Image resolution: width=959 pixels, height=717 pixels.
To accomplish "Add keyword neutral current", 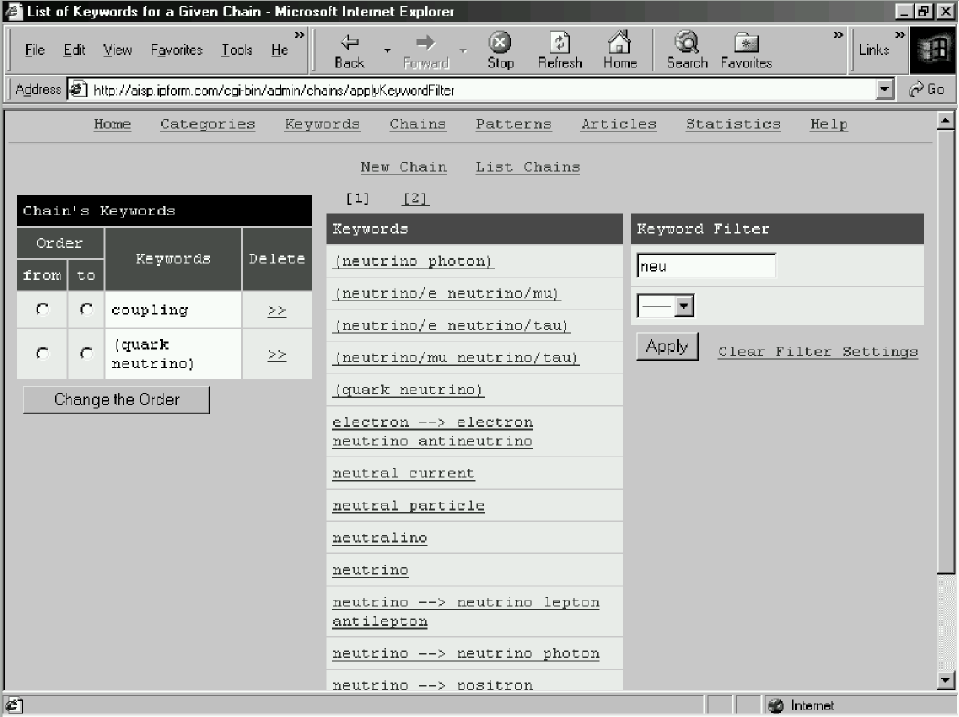I will [404, 473].
